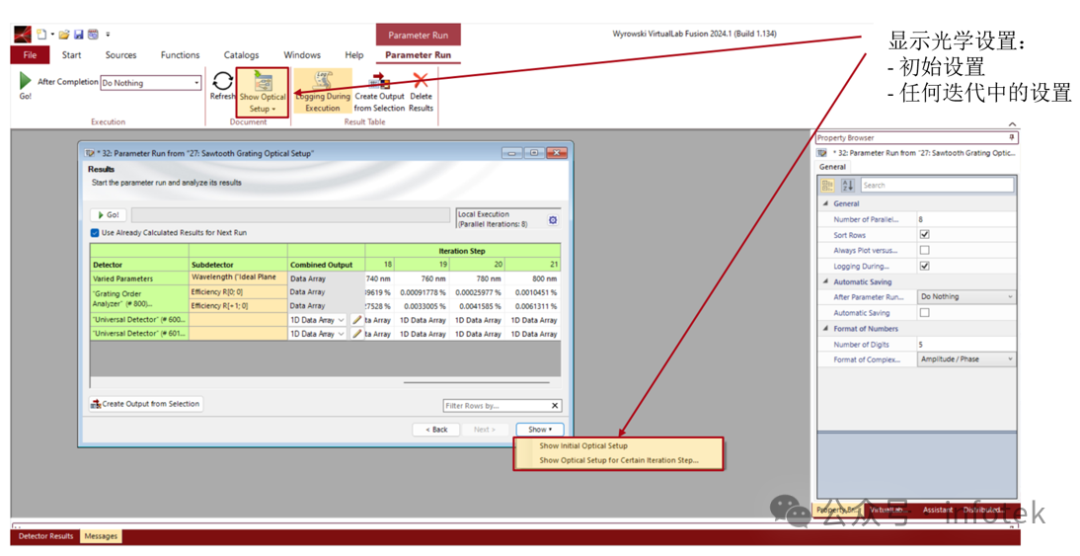Viewport: 1080px width, 556px height.
Task: Open the quick access toolbar customize arrow
Action: pyautogui.click(x=108, y=34)
